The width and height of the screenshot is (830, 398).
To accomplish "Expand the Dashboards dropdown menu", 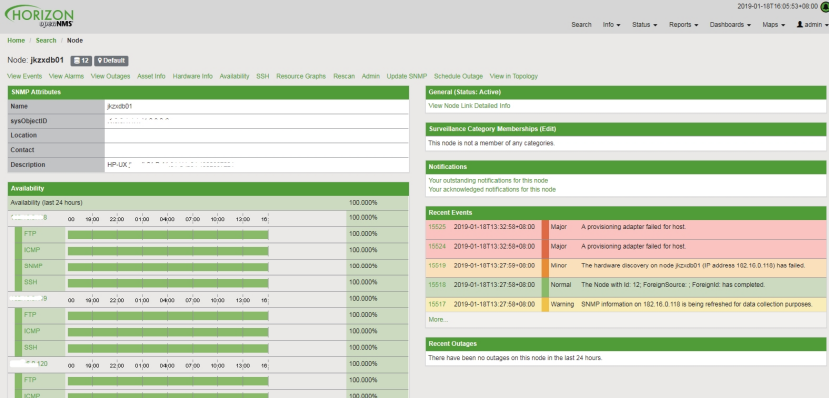I will pos(730,25).
